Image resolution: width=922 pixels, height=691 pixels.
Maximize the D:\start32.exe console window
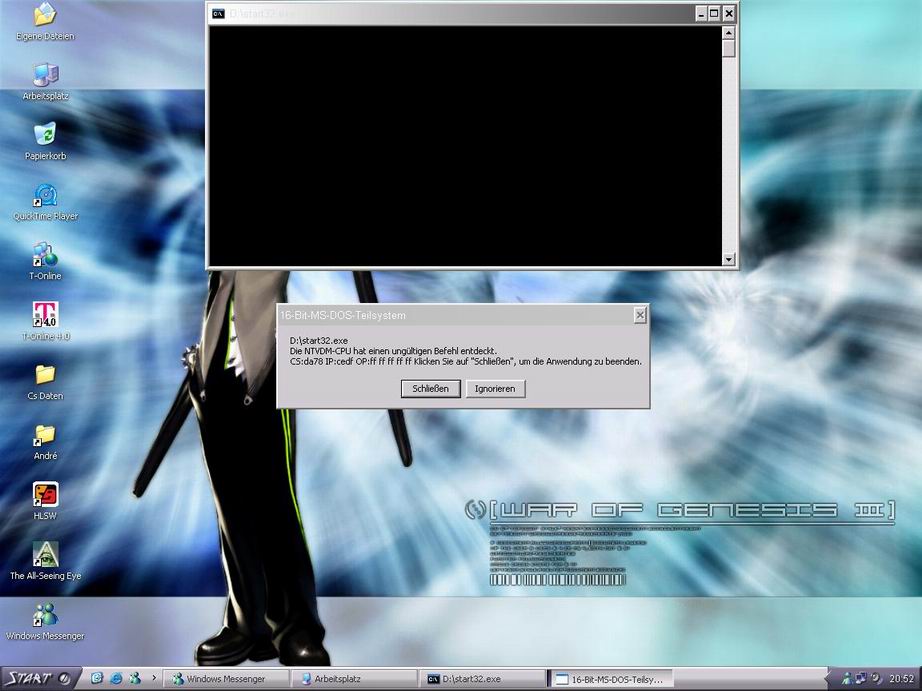coord(714,14)
